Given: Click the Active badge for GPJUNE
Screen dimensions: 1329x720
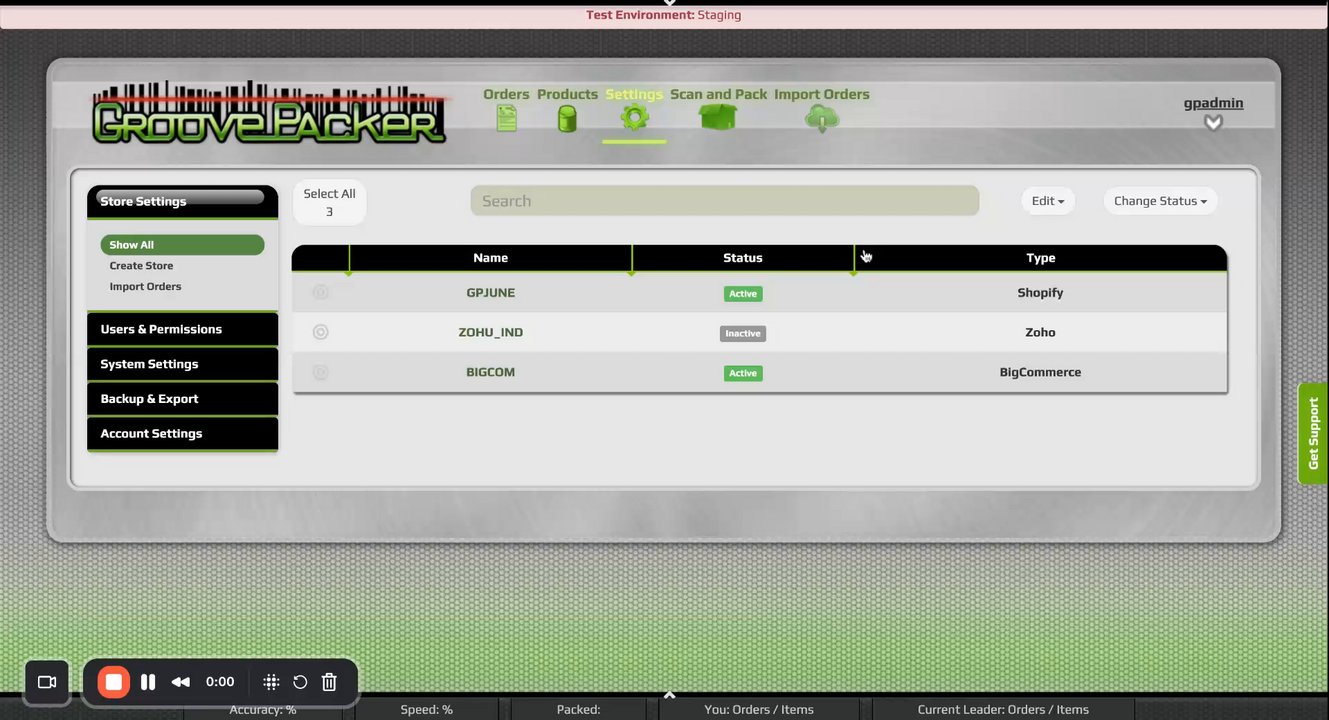Looking at the screenshot, I should [743, 294].
